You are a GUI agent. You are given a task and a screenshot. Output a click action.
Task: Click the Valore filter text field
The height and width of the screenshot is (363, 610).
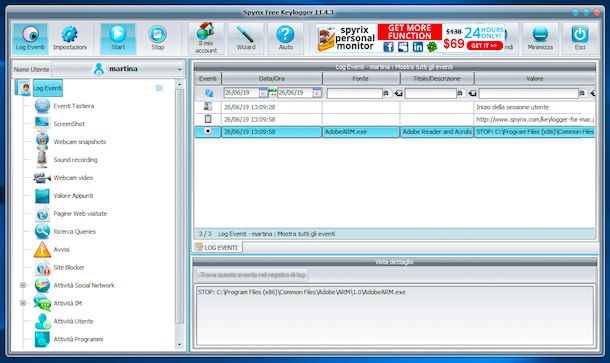pyautogui.click(x=528, y=93)
